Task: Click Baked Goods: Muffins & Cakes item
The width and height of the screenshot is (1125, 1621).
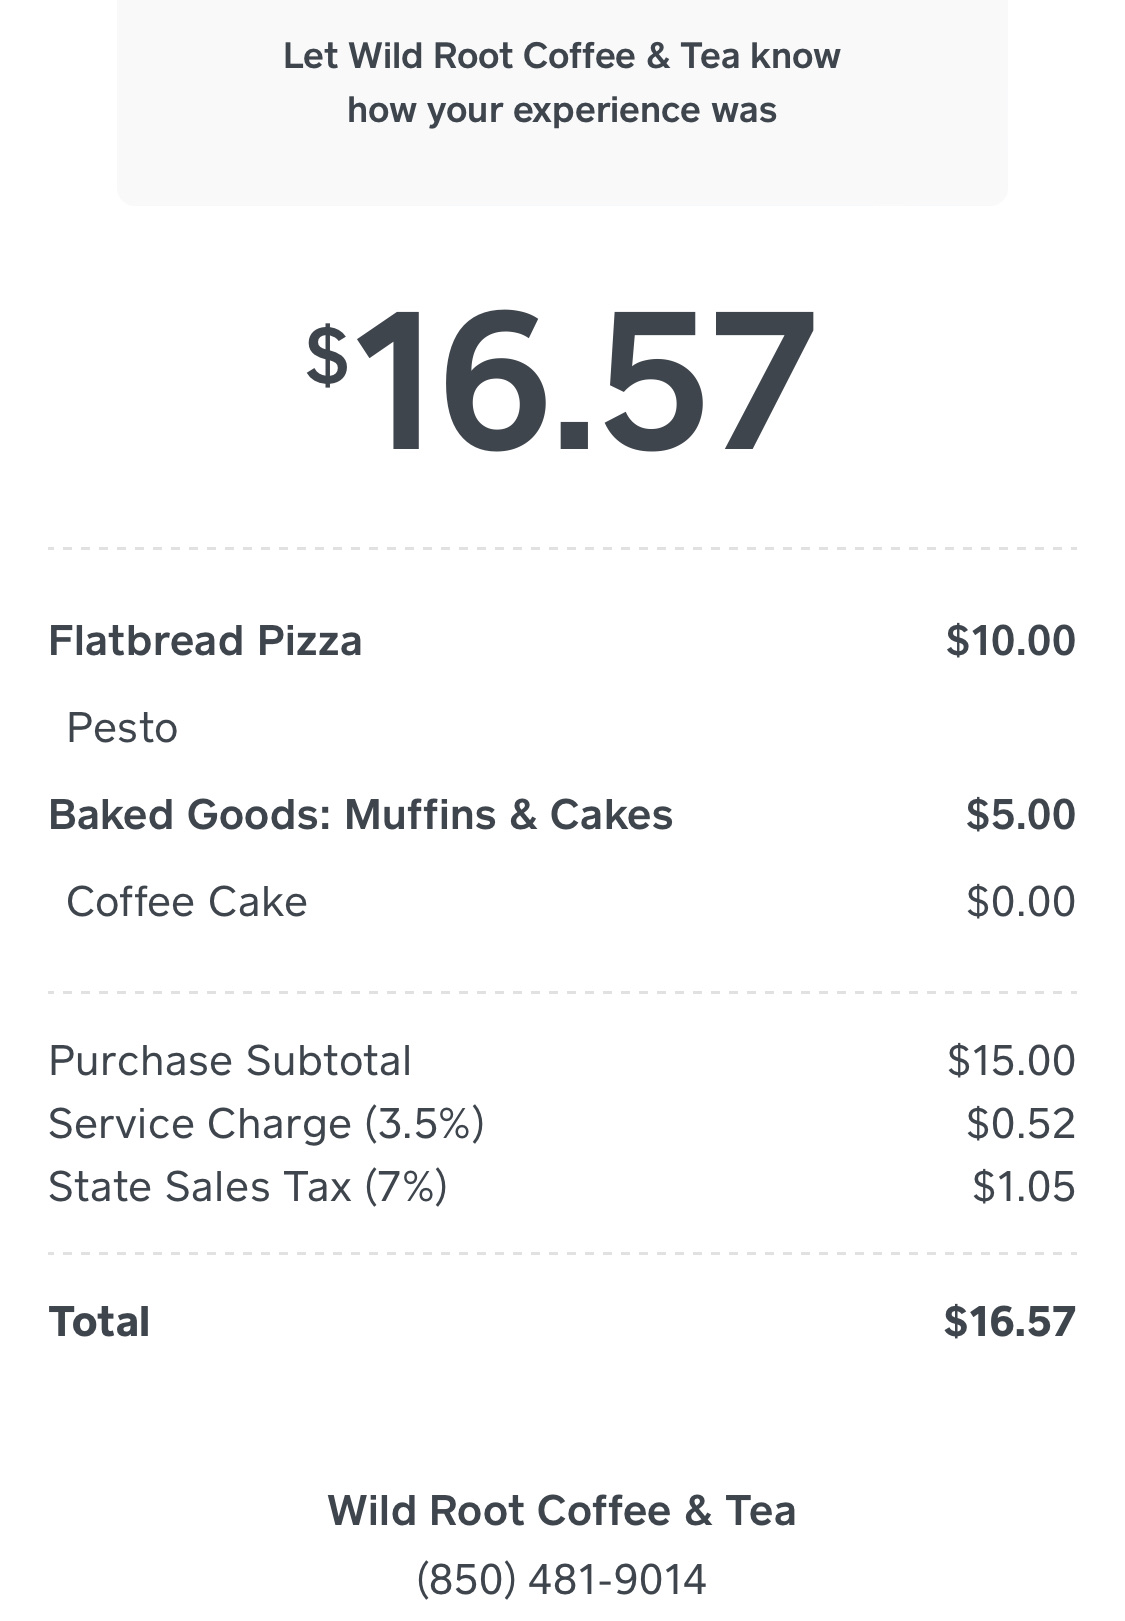Action: point(360,815)
